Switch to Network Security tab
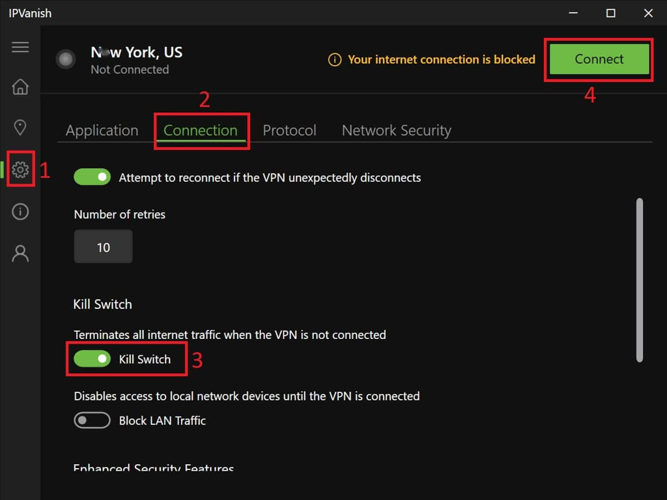Viewport: 667px width, 500px height. click(396, 131)
